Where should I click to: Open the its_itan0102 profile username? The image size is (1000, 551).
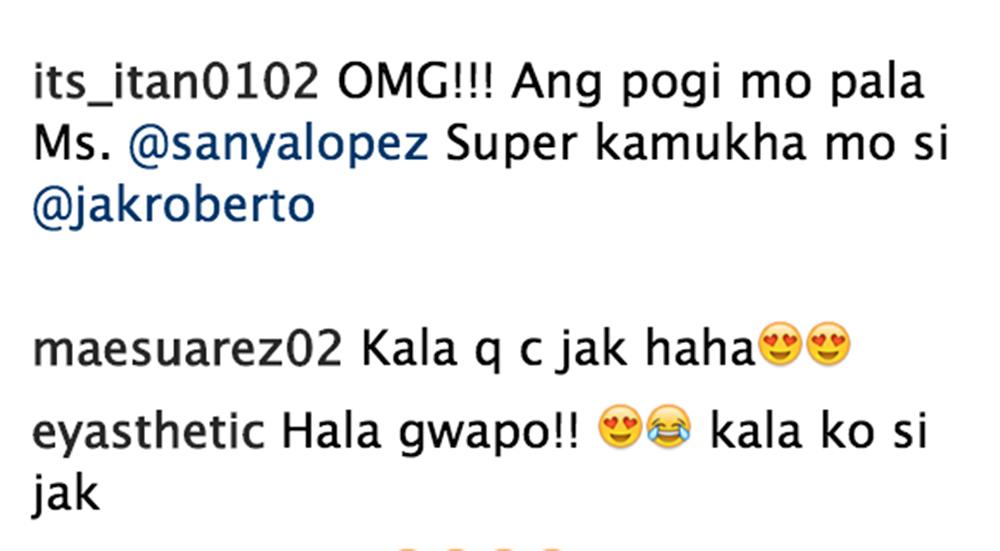(175, 84)
